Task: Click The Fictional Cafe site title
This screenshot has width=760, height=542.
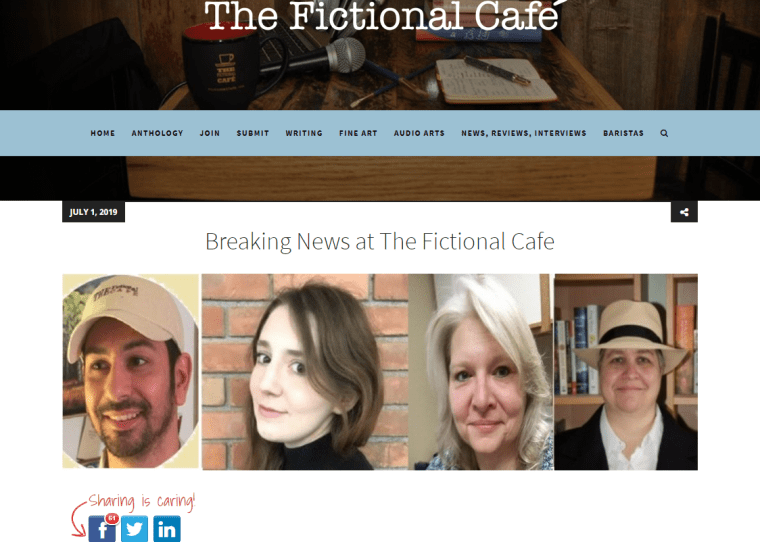Action: tap(382, 16)
